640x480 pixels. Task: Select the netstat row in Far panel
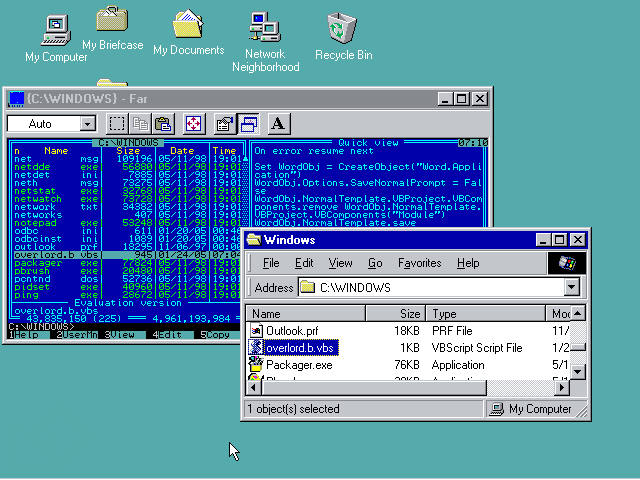click(127, 191)
